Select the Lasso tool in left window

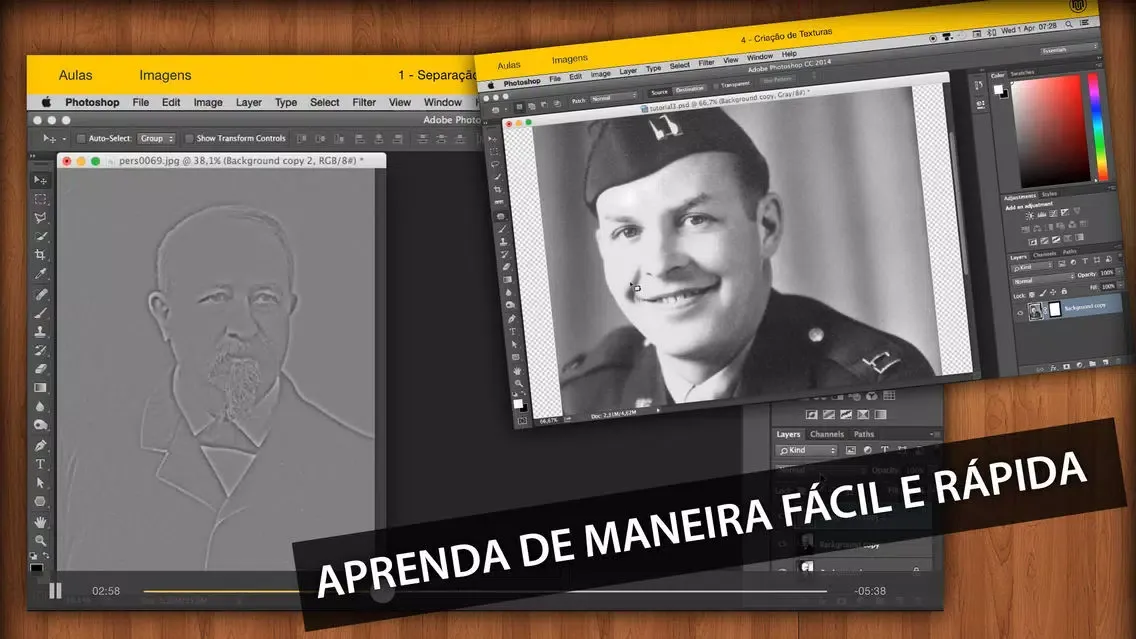click(41, 217)
